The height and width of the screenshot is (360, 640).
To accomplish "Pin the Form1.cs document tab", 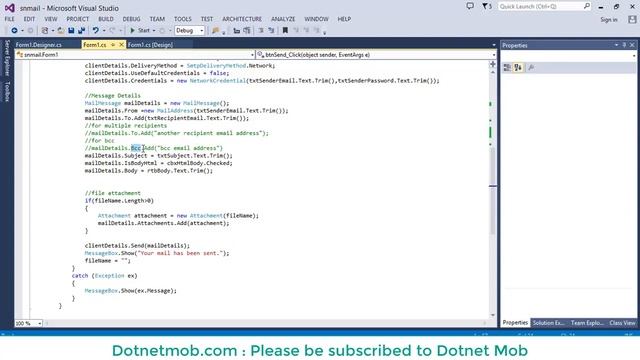I will (113, 45).
